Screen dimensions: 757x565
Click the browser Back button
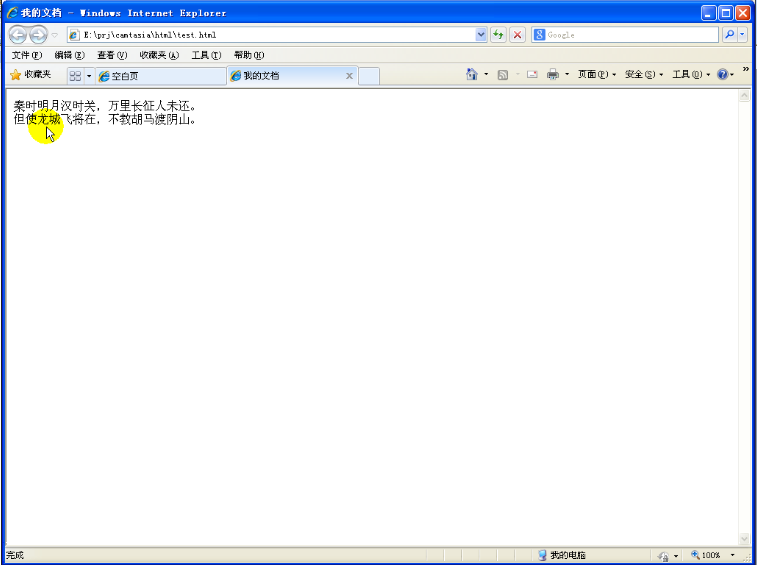[17, 35]
